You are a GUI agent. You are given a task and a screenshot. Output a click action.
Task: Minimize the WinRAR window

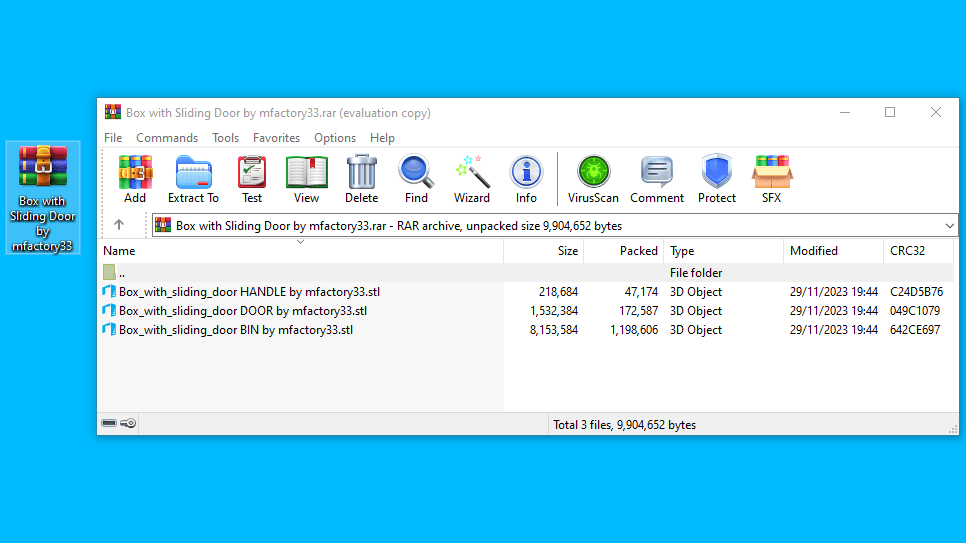(x=845, y=112)
